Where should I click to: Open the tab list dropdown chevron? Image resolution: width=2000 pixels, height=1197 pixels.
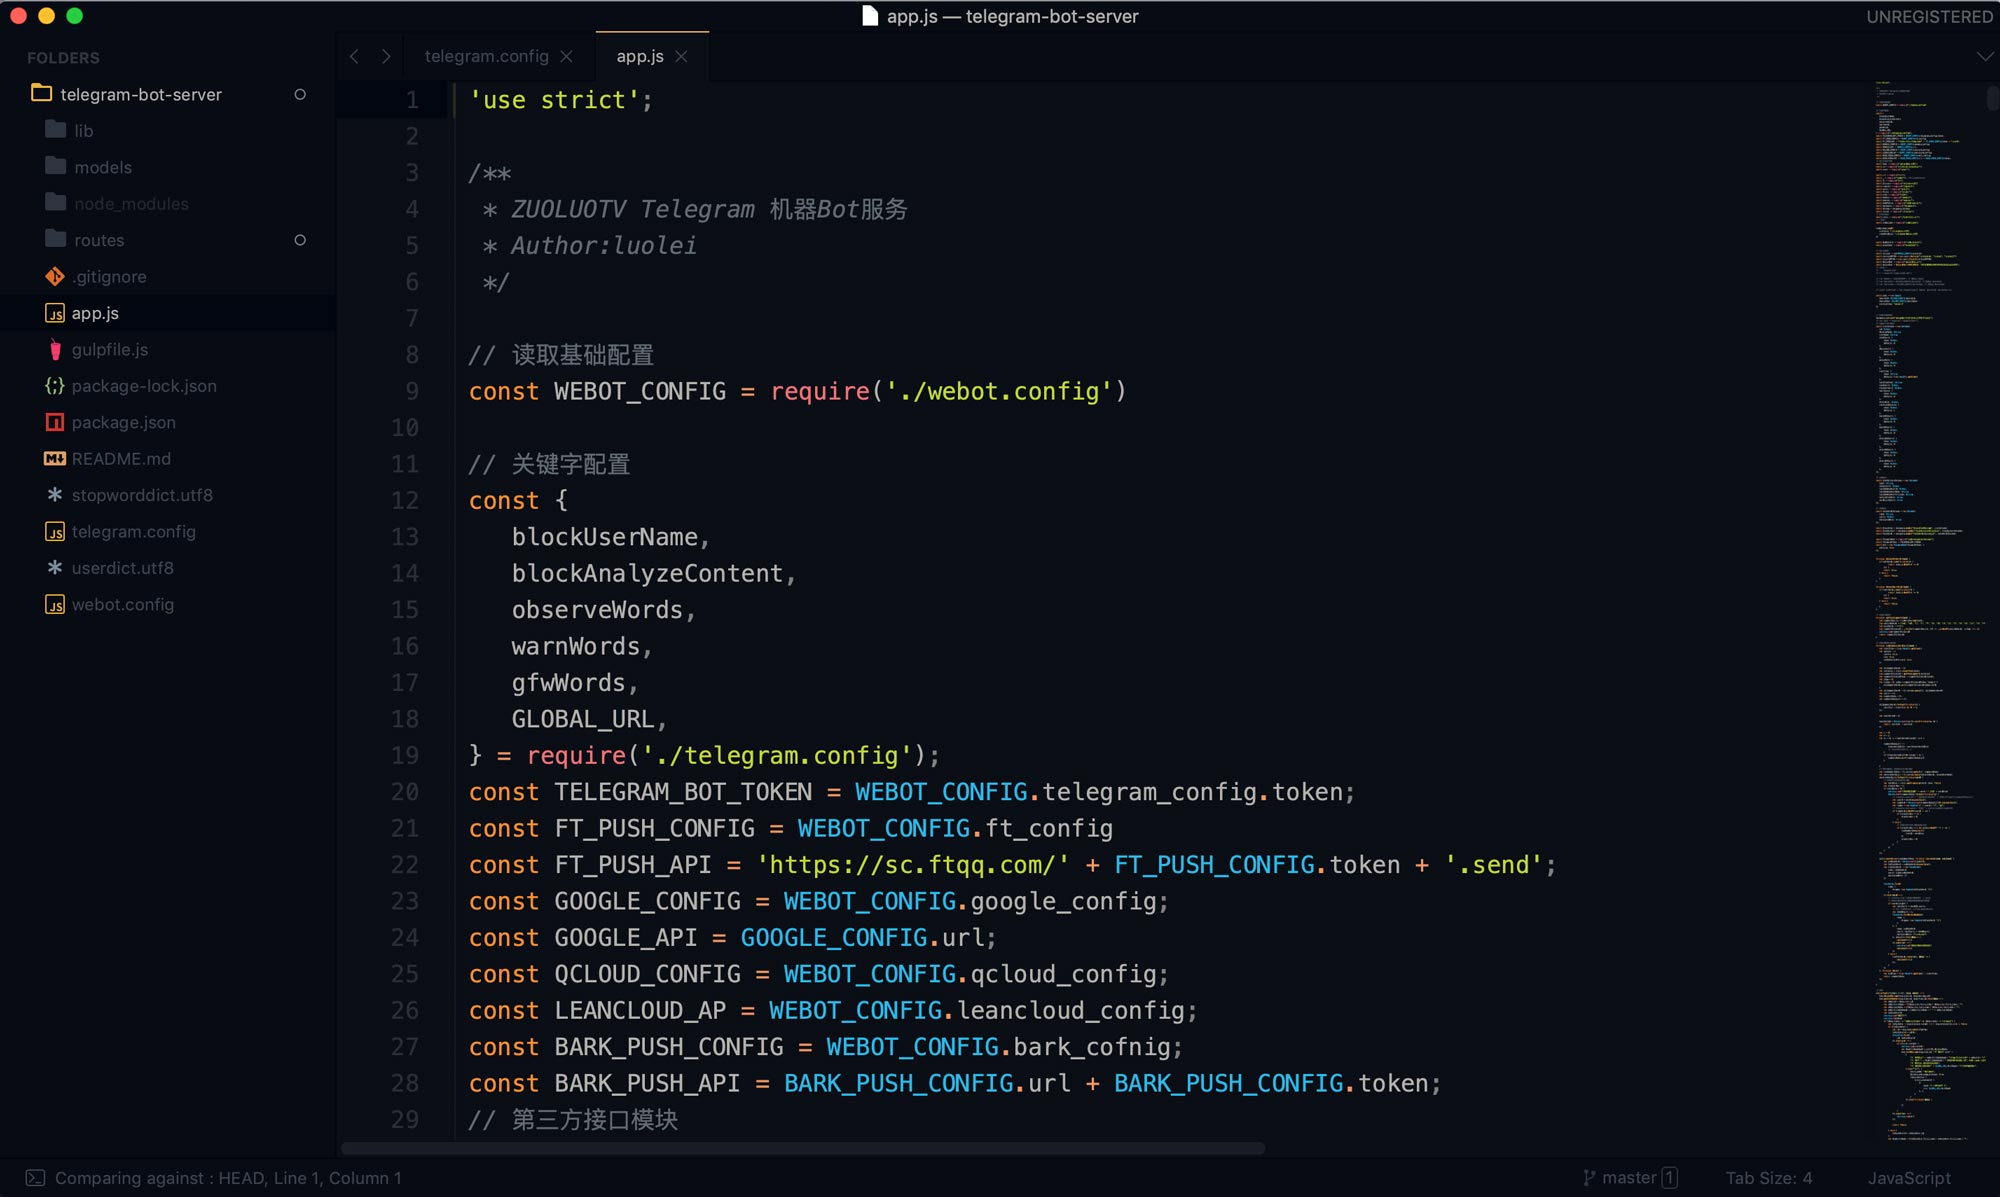coord(1984,57)
